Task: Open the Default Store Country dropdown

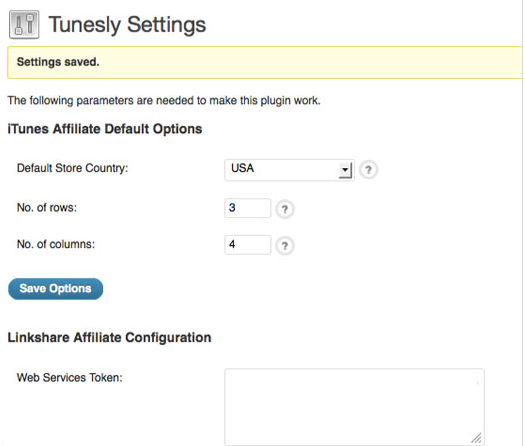Action: click(289, 170)
